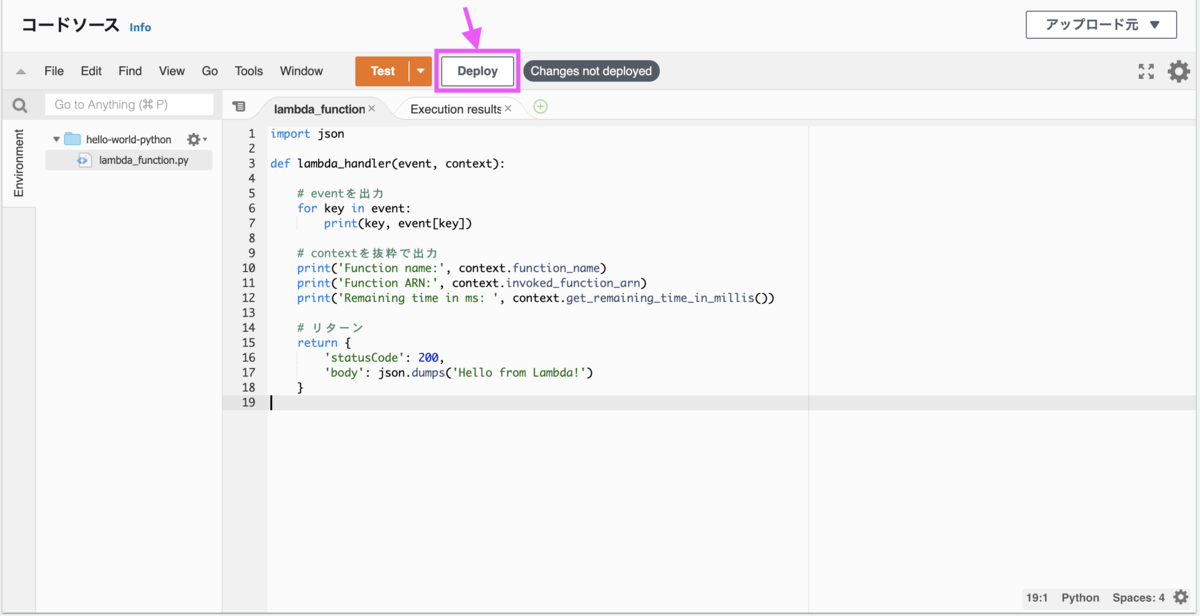Focus the Go to Anything search field
The image size is (1200, 616).
coord(129,105)
